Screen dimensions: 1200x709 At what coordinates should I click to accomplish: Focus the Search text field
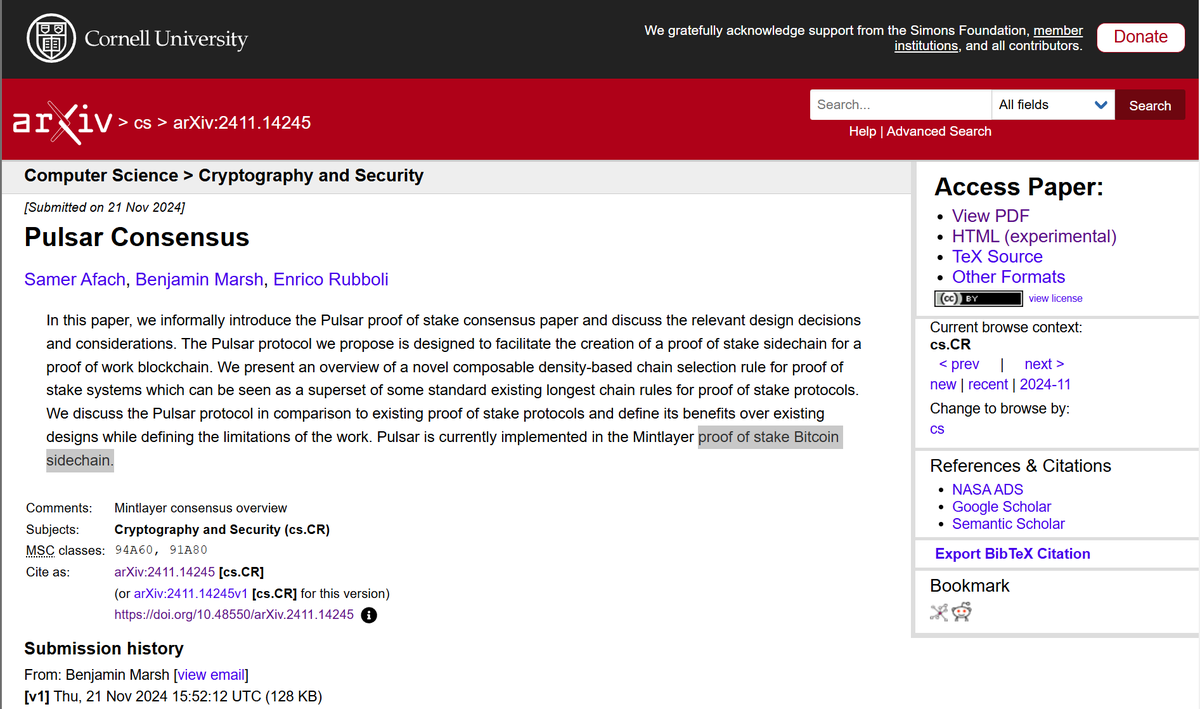[900, 105]
